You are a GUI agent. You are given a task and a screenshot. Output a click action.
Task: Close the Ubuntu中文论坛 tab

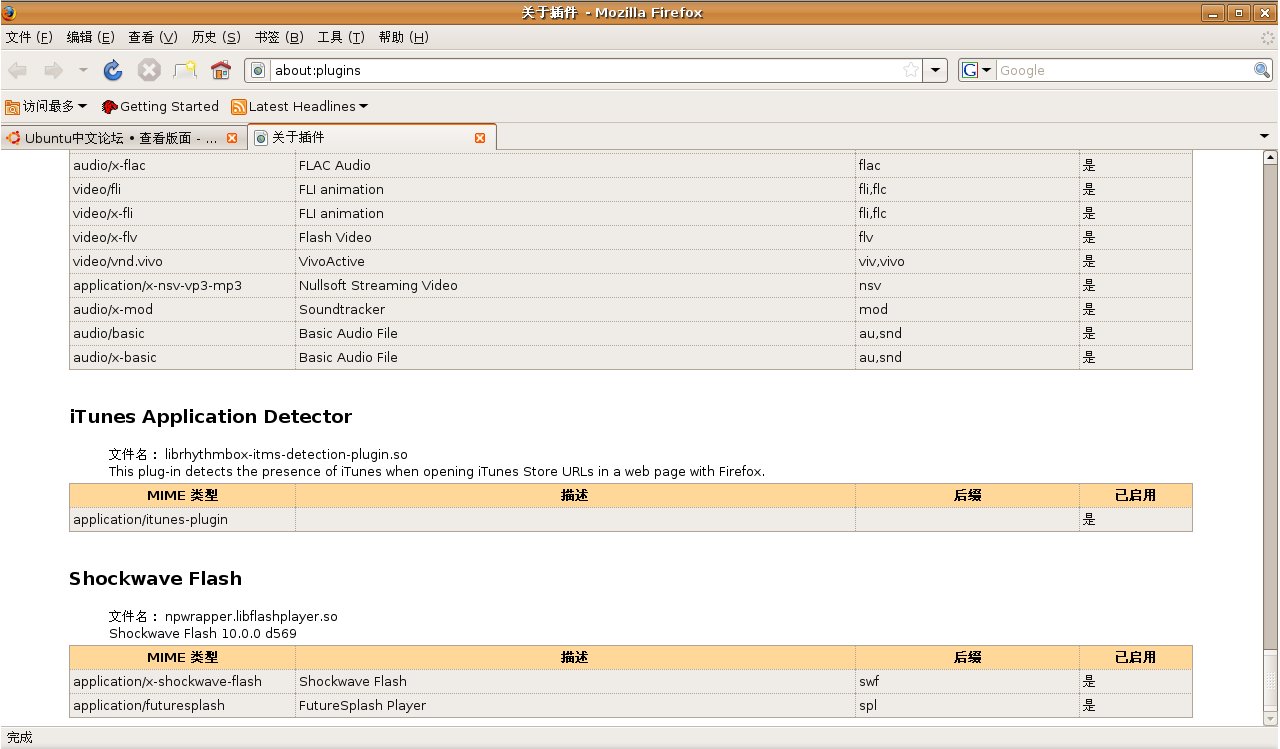coord(232,138)
